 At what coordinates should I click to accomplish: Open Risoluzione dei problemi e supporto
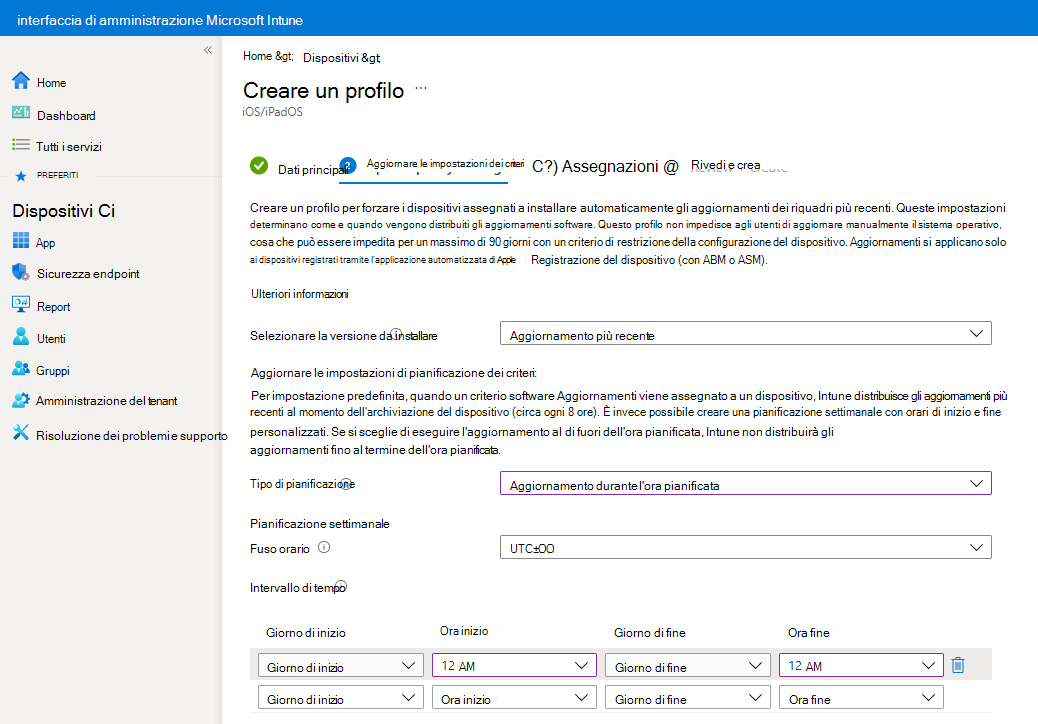point(120,433)
